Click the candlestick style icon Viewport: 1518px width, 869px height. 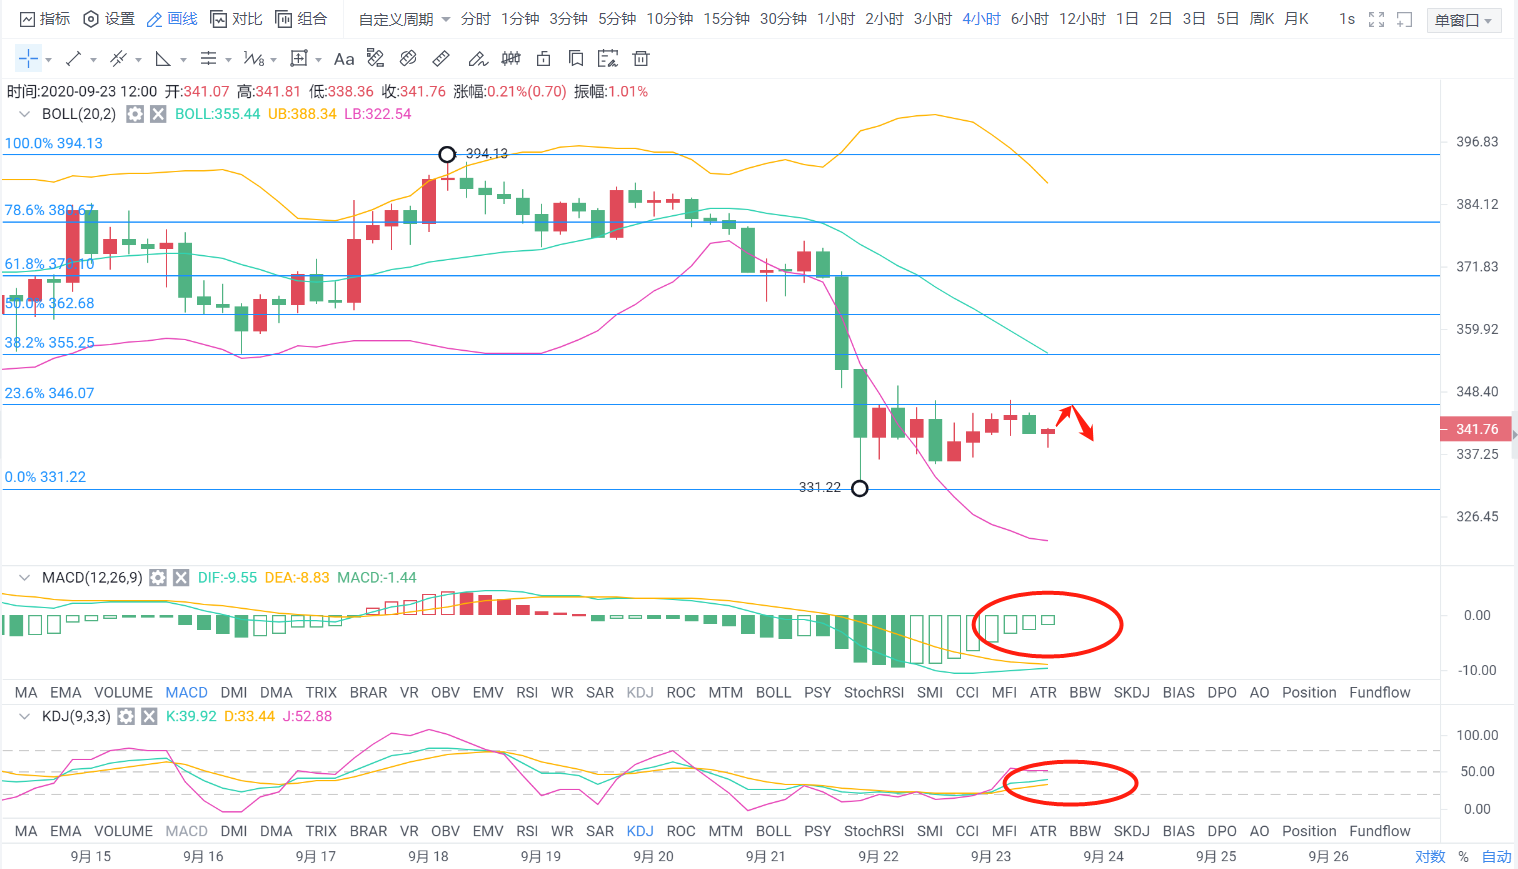coord(511,59)
